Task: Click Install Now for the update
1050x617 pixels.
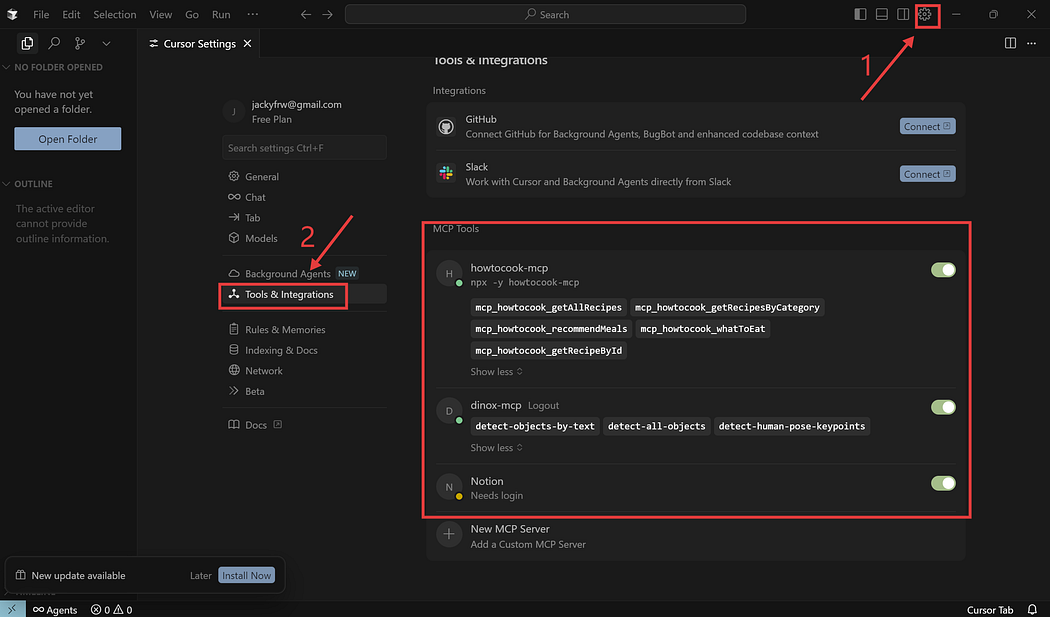Action: [246, 575]
